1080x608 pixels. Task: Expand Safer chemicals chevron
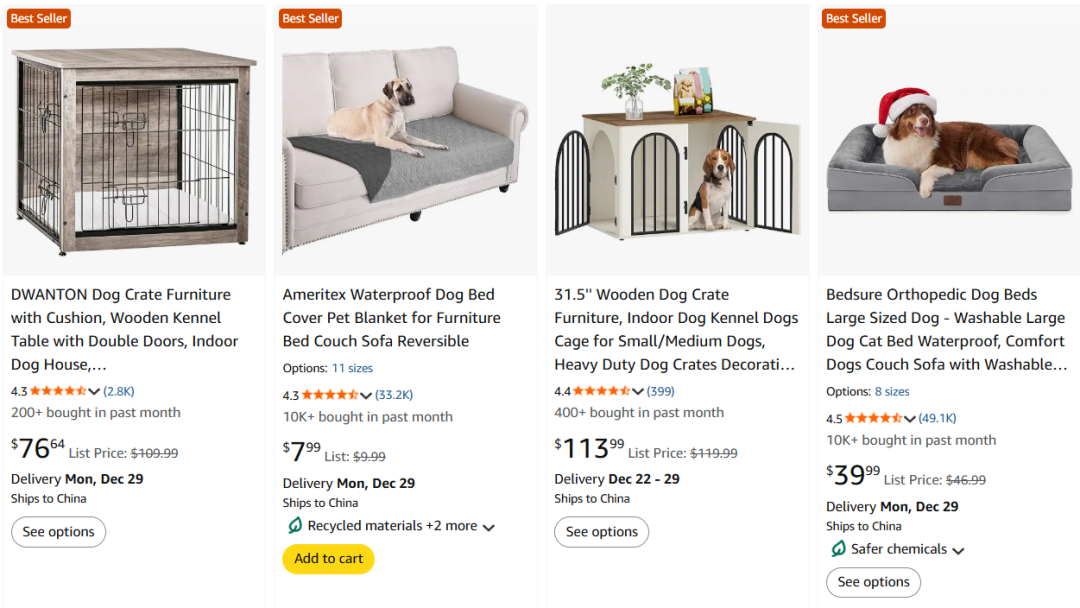tap(958, 550)
